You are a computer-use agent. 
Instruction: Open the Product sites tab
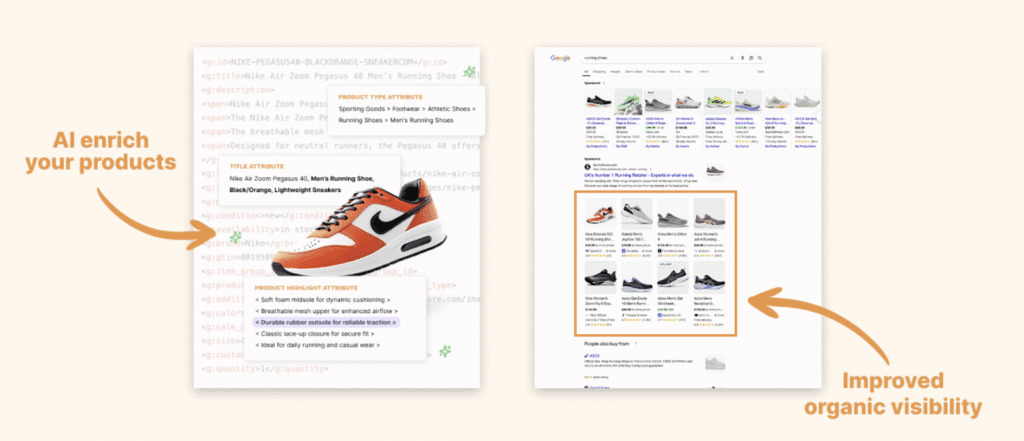(656, 71)
